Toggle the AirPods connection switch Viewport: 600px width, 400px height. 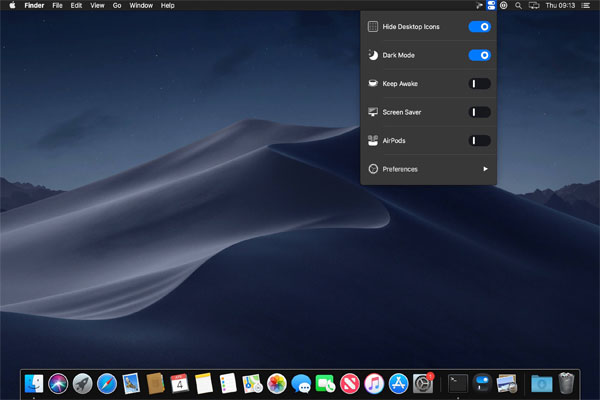click(x=479, y=141)
